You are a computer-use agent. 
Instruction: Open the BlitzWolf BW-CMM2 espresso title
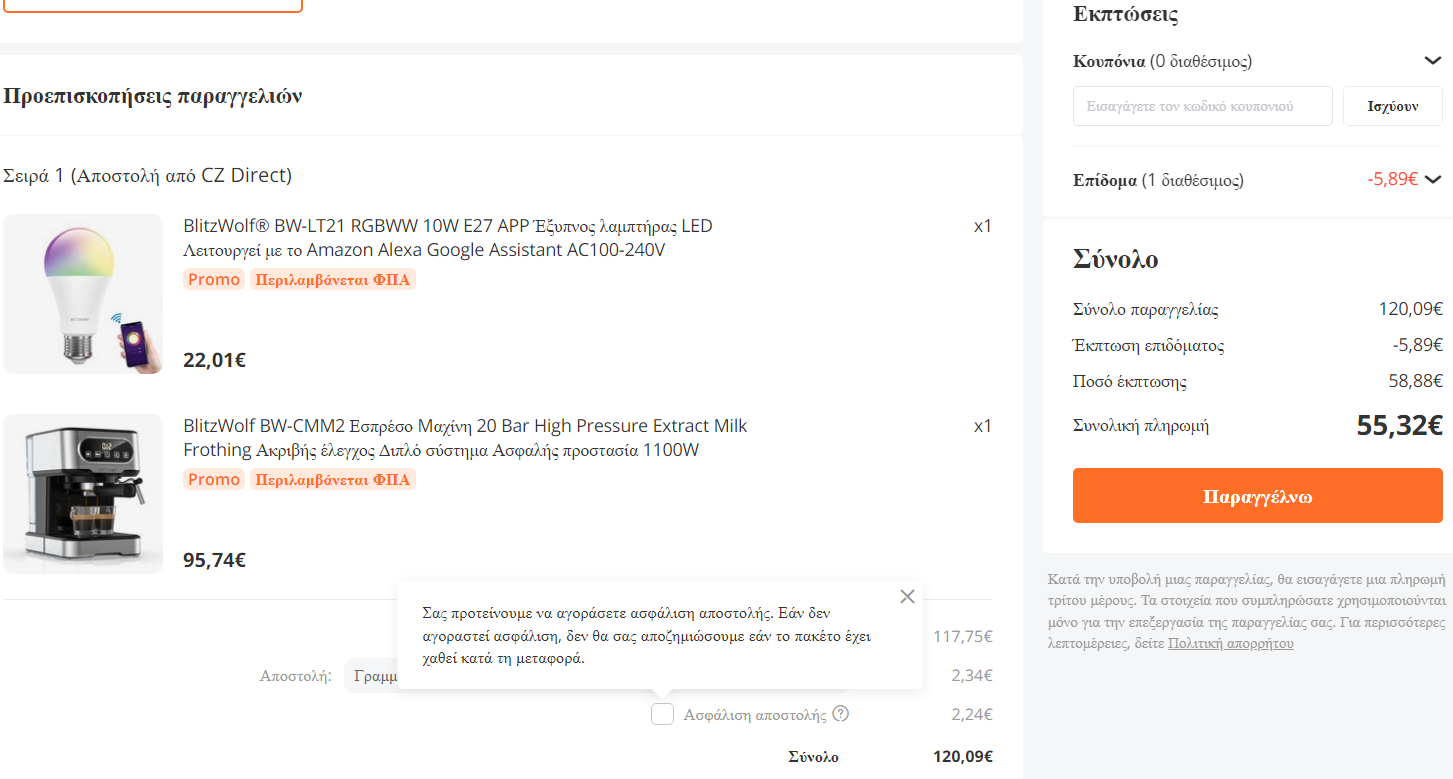click(465, 438)
